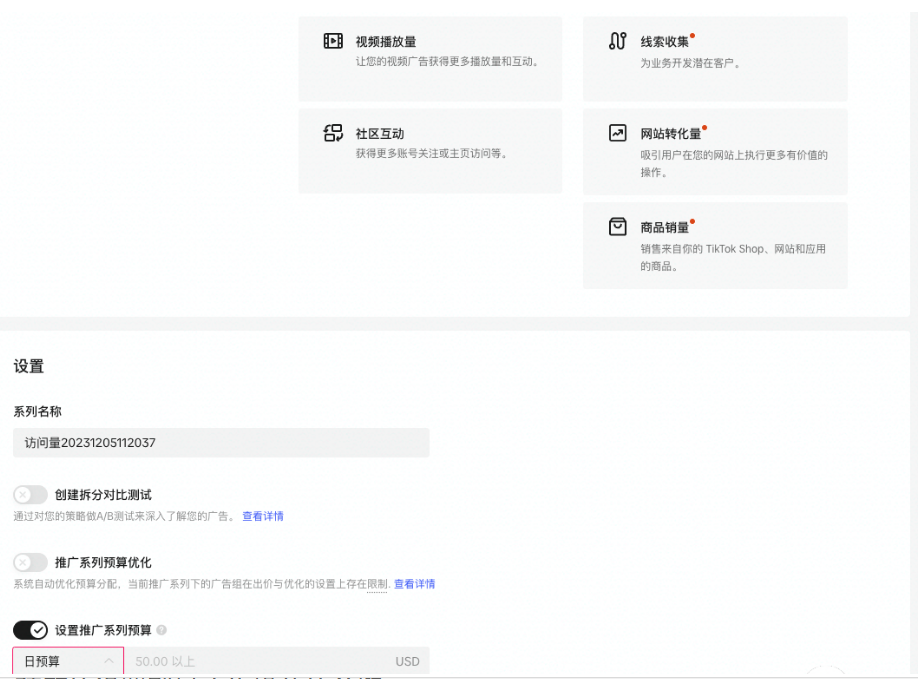This screenshot has width=918, height=679.
Task: Click the 设置推广系列预算 label text
Action: 103,630
